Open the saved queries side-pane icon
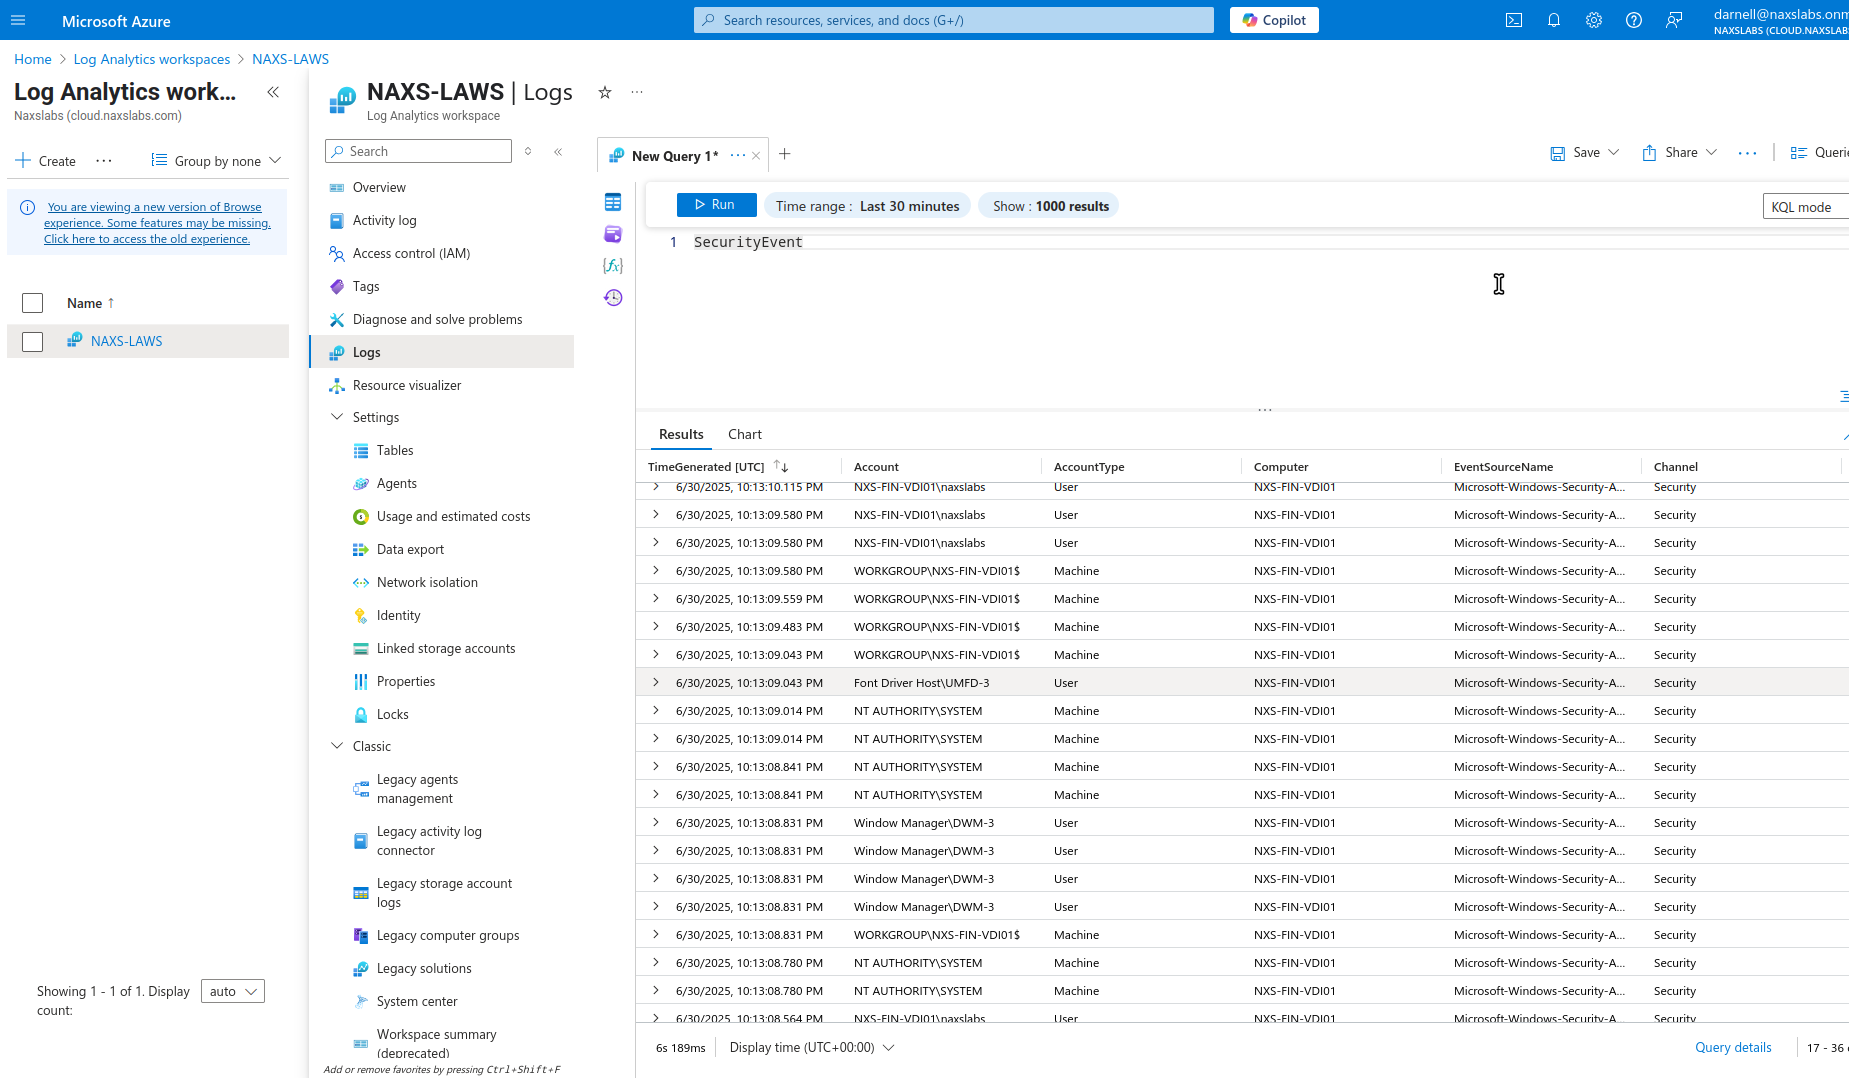1849x1078 pixels. click(x=613, y=234)
